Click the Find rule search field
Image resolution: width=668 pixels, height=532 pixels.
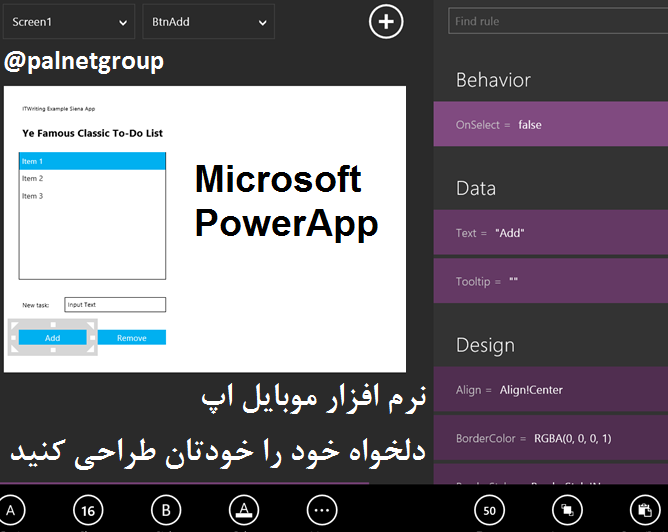558,21
